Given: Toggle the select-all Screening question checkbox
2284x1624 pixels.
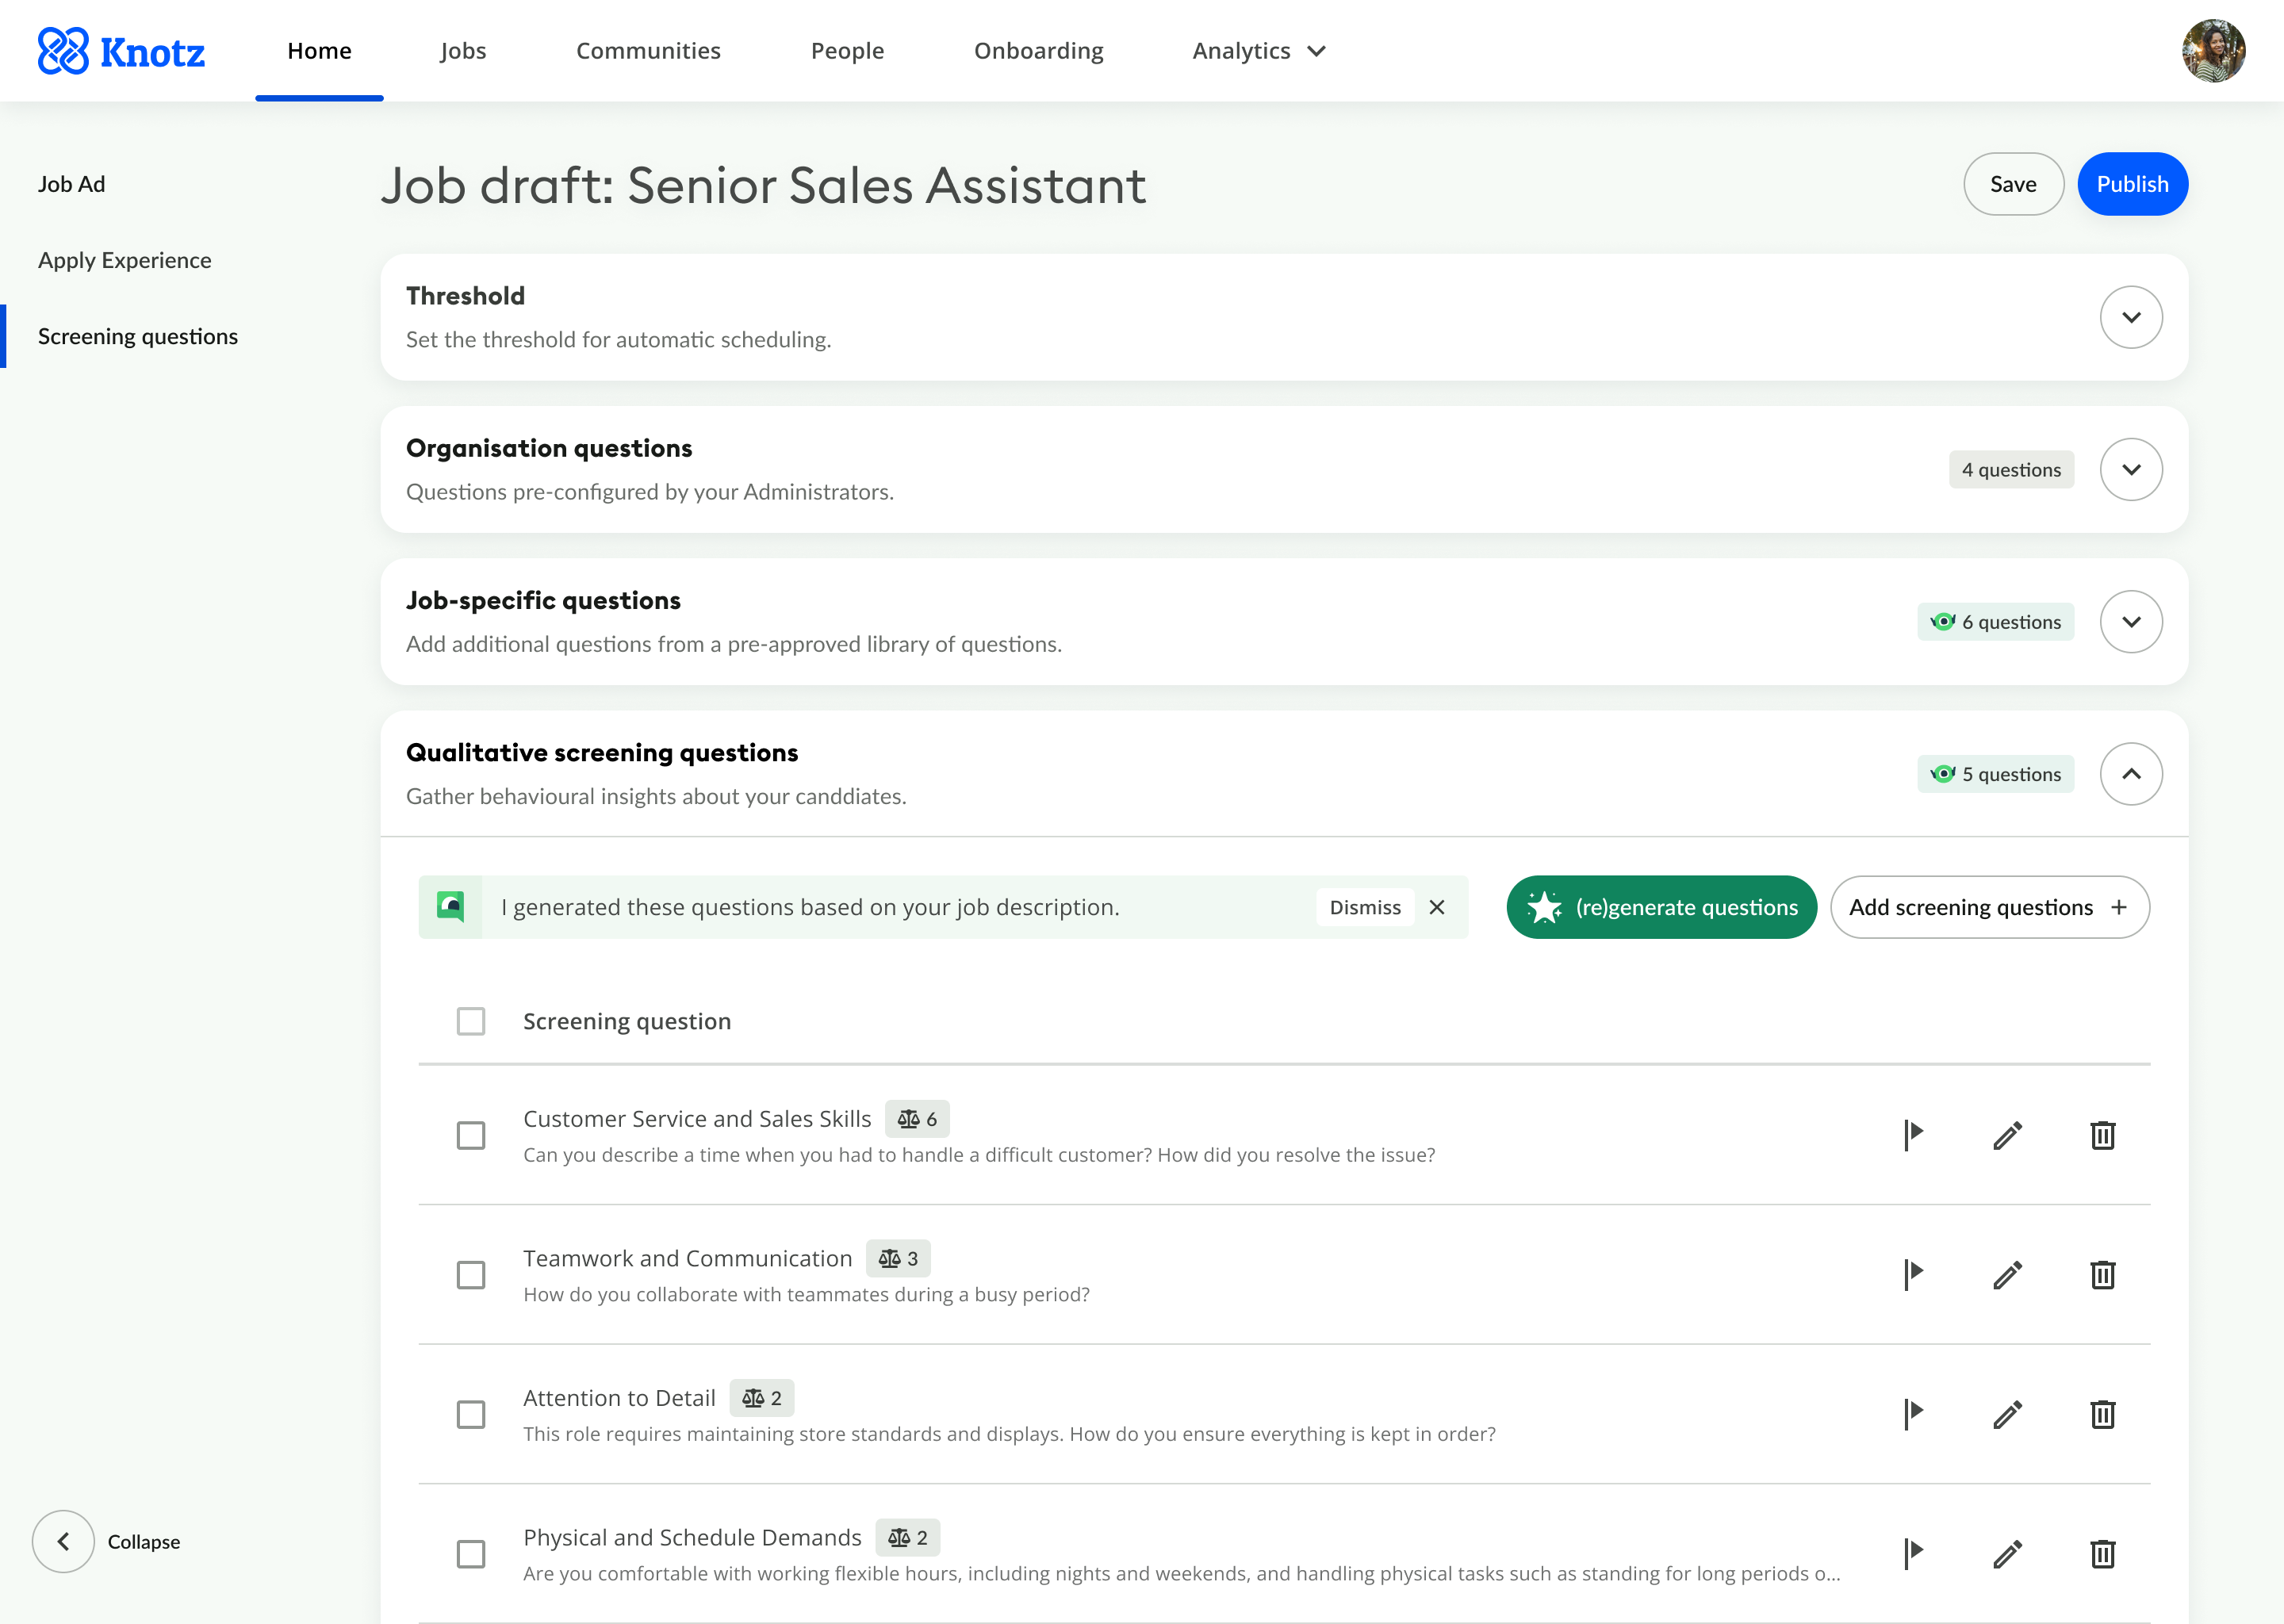Looking at the screenshot, I should (471, 1021).
